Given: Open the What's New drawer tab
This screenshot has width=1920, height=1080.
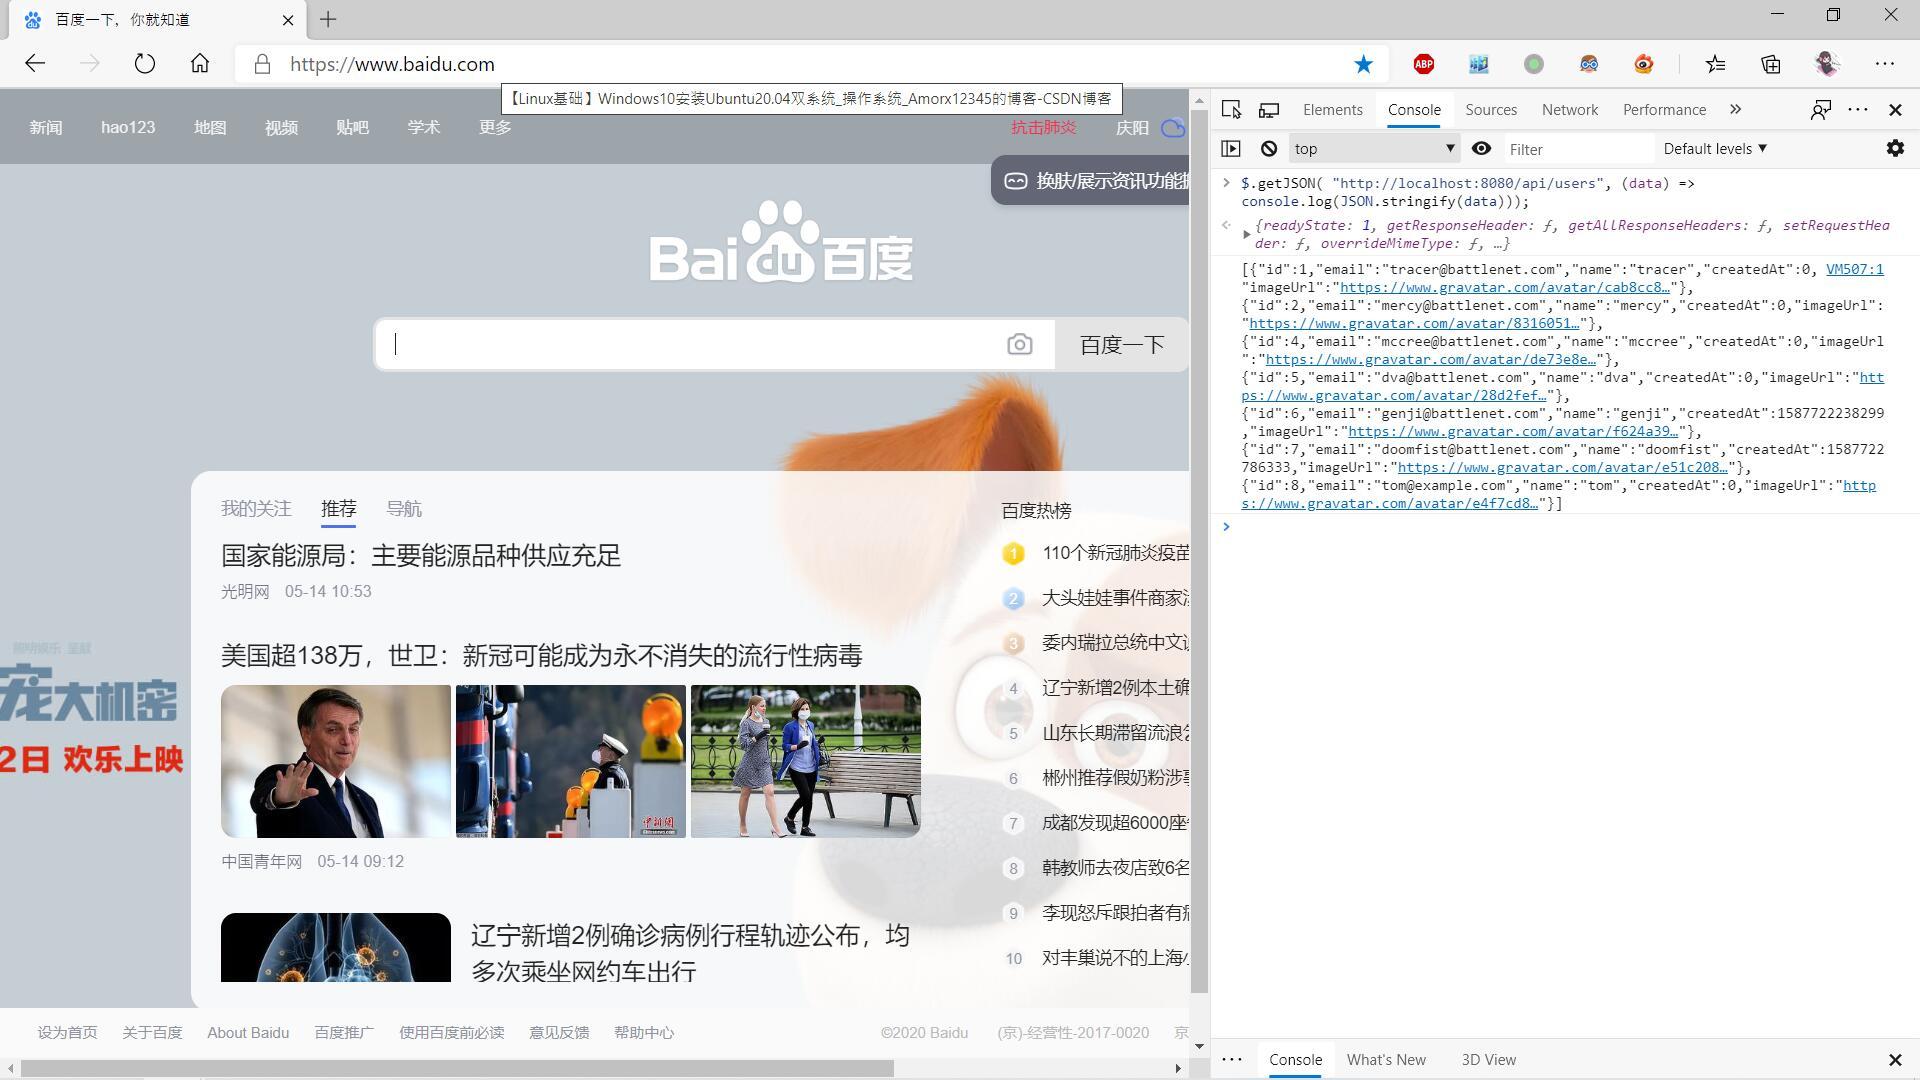Looking at the screenshot, I should 1386,1060.
